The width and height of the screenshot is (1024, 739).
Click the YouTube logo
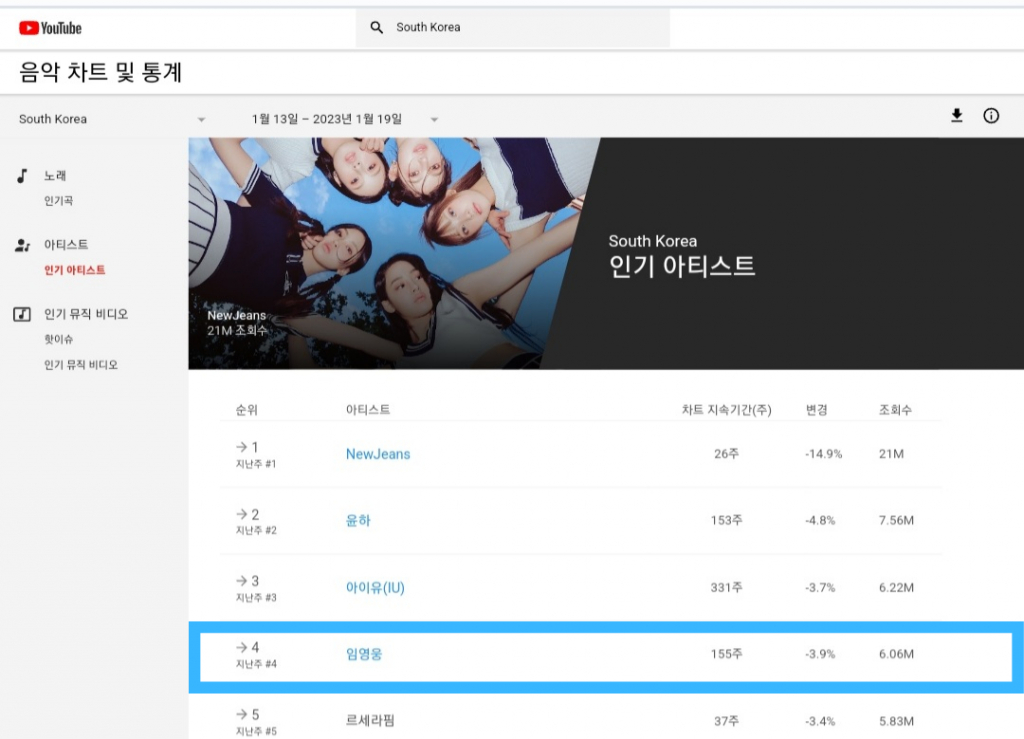[x=50, y=28]
